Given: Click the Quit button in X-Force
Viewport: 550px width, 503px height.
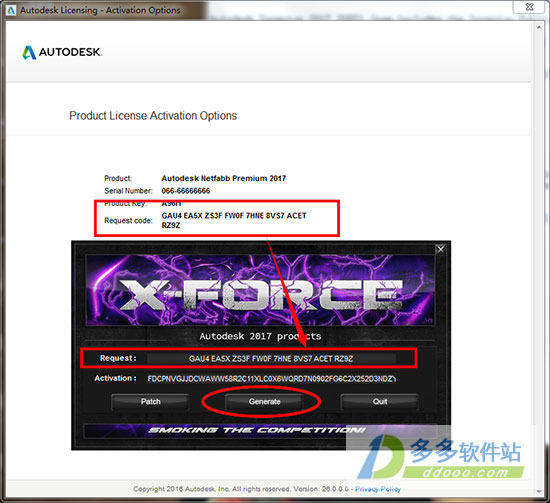Looking at the screenshot, I should click(380, 402).
